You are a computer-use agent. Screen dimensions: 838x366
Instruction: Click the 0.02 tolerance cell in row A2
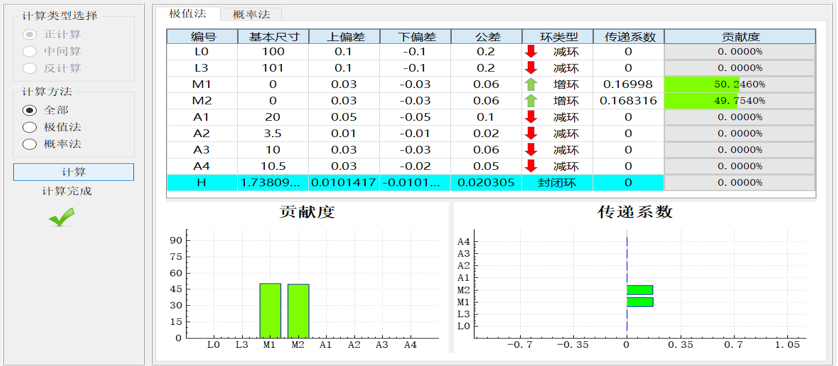(486, 133)
